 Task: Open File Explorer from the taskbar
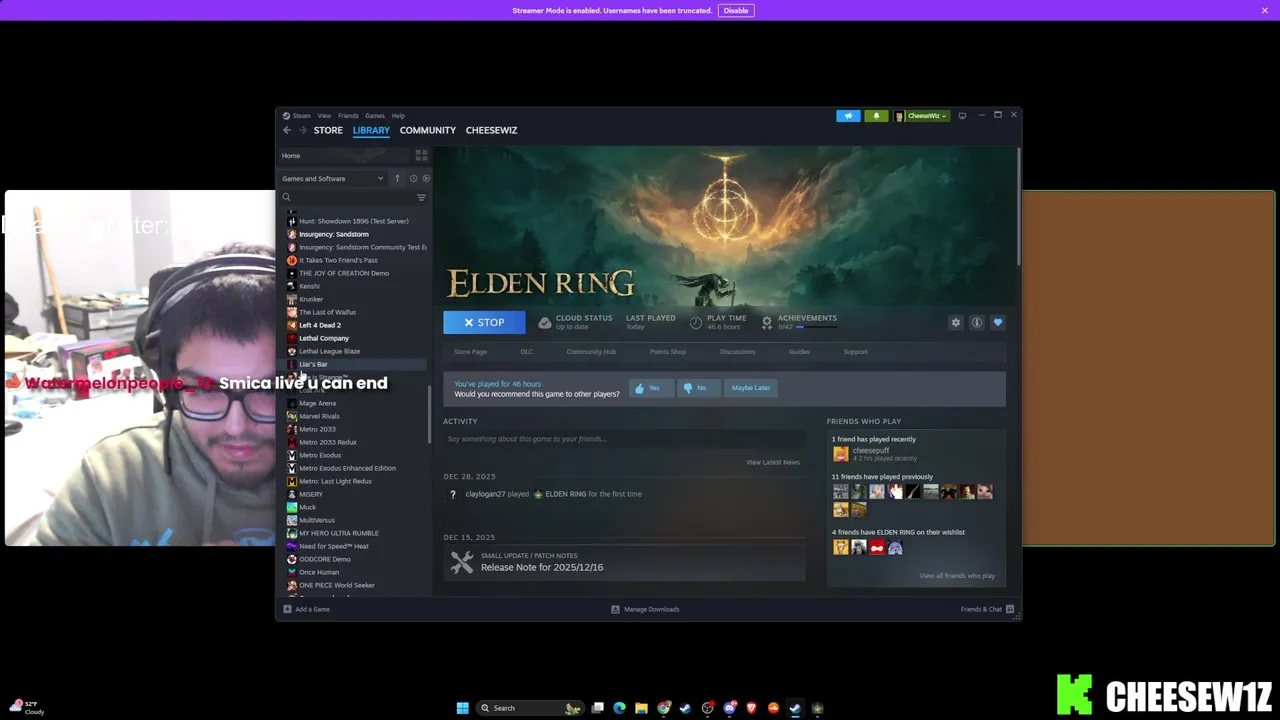(641, 708)
